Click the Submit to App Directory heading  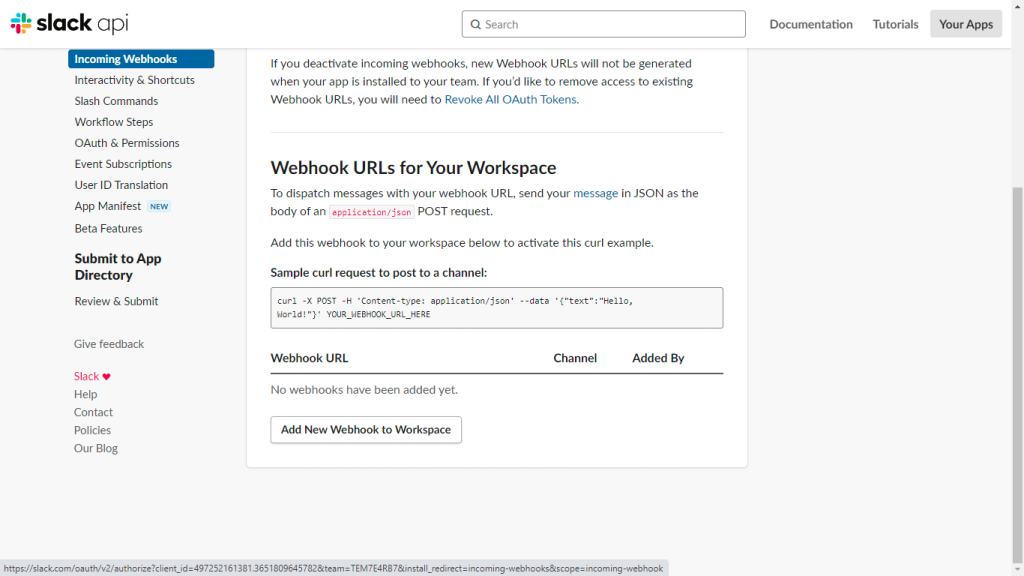coord(118,266)
